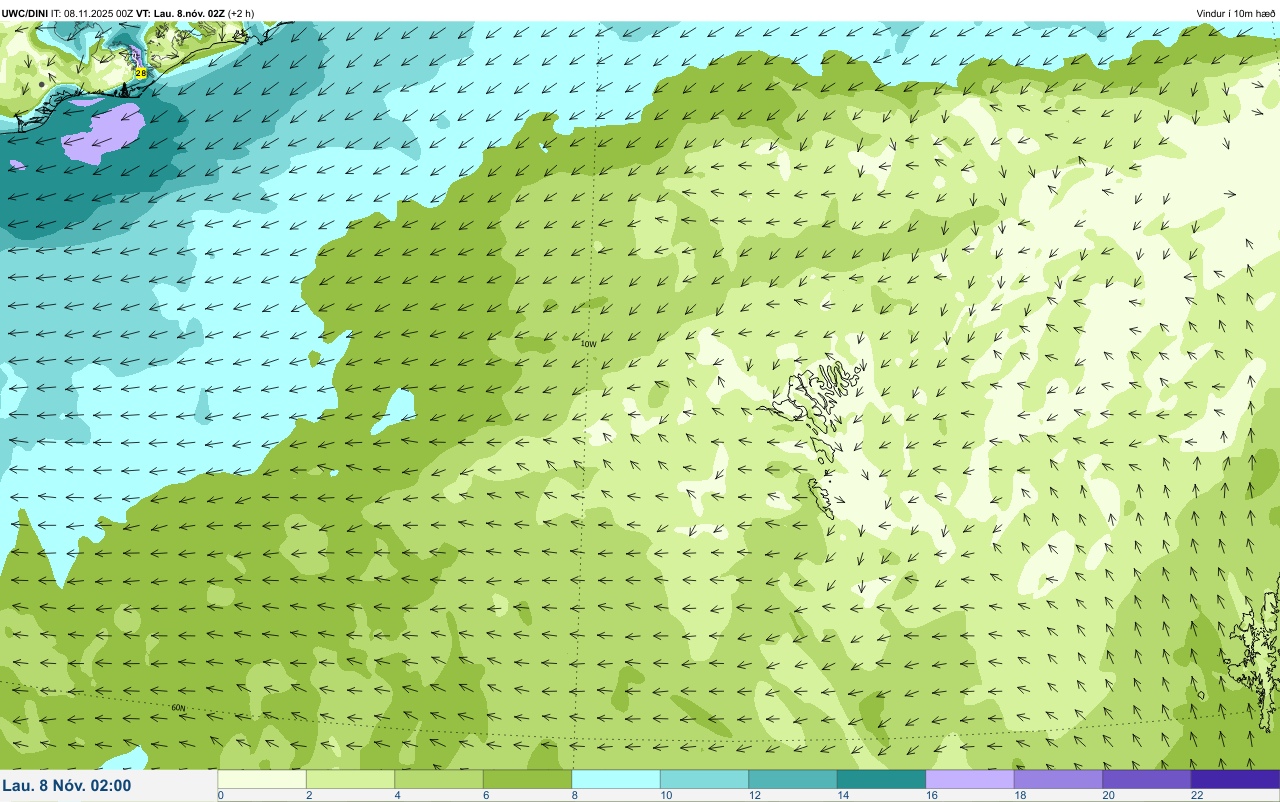Click the 'Lau. 8 Nóv. 02:00' date label
1280x802 pixels.
(x=67, y=786)
